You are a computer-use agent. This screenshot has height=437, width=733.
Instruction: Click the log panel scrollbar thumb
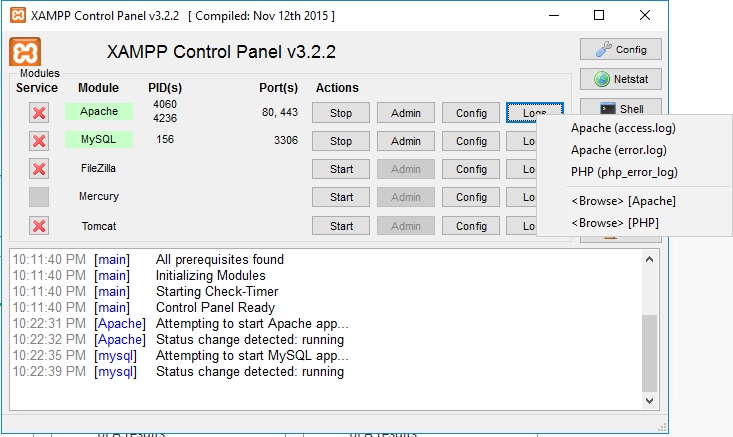pyautogui.click(x=649, y=353)
